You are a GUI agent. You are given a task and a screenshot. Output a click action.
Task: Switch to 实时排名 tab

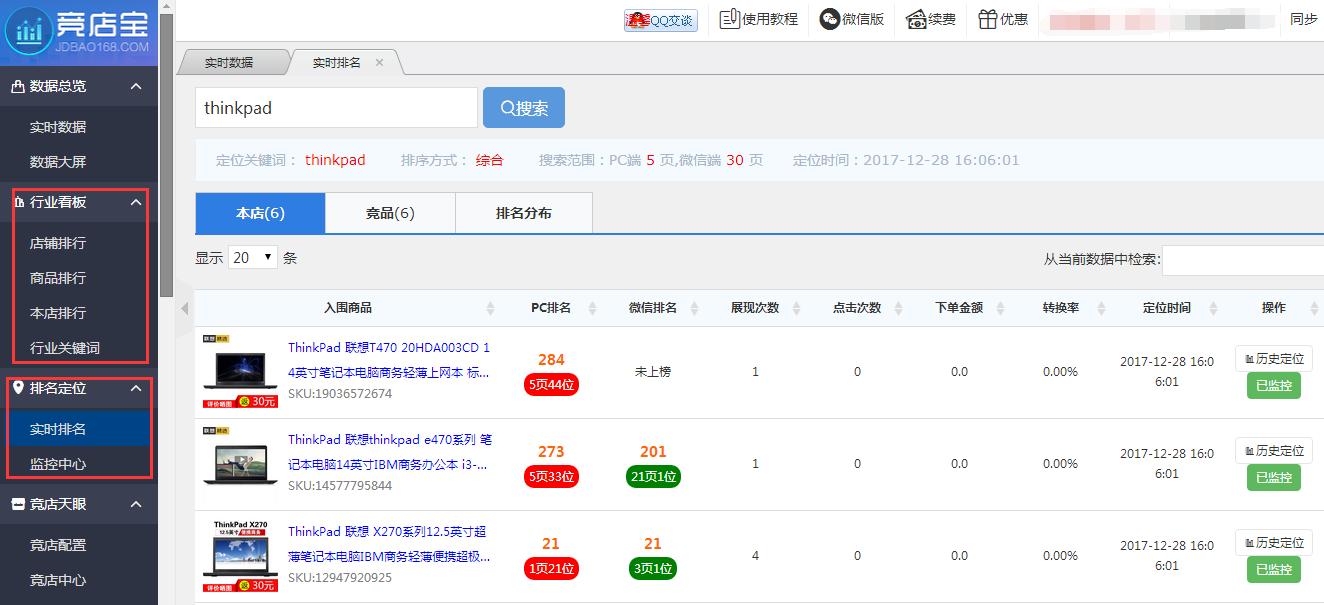337,62
